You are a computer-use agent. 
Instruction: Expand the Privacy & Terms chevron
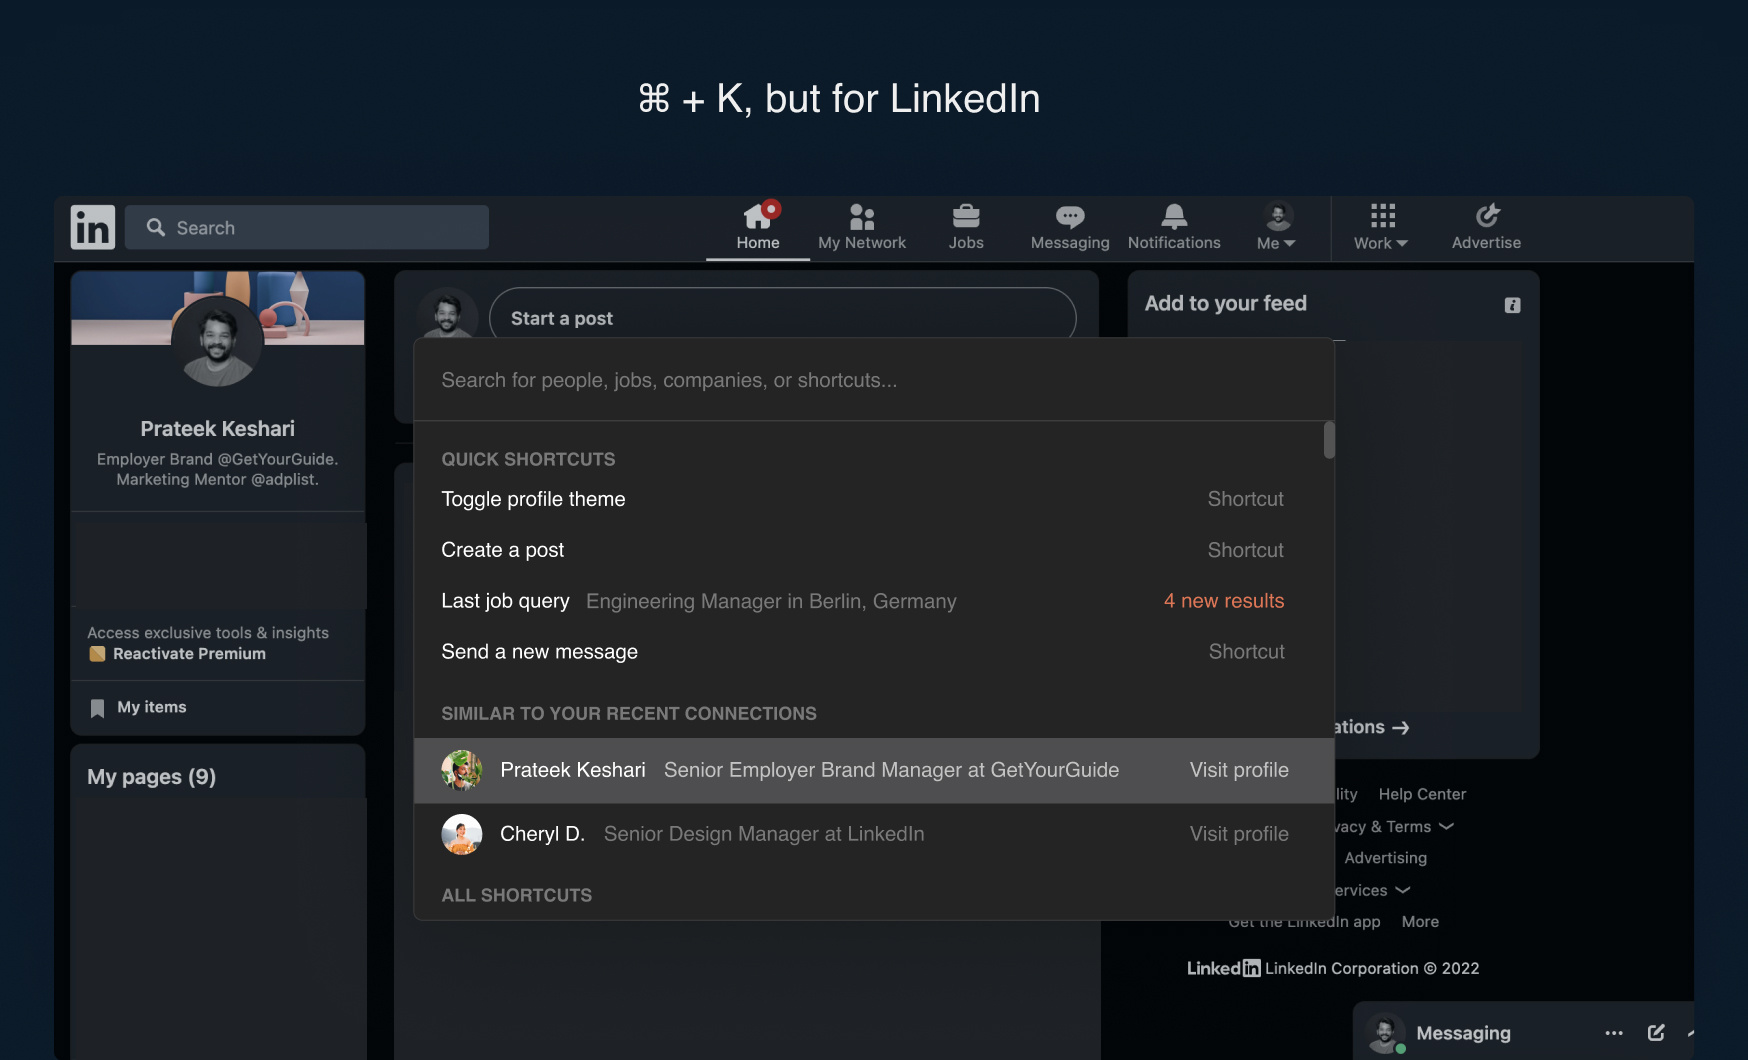(1446, 827)
